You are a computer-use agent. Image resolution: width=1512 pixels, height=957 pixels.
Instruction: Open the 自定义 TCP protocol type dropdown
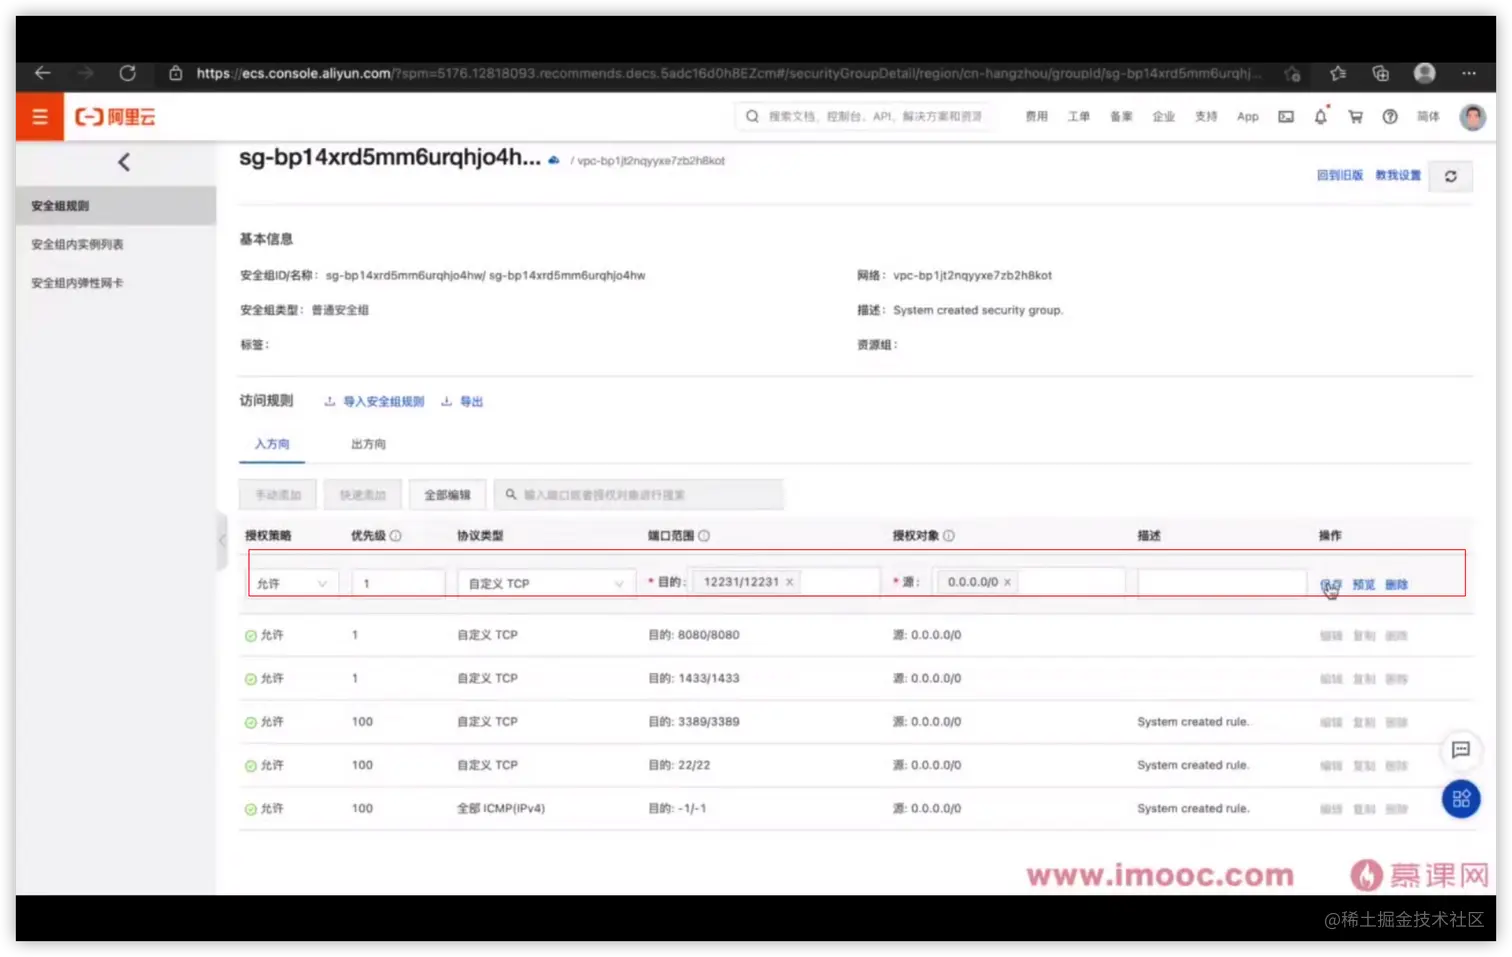(546, 583)
